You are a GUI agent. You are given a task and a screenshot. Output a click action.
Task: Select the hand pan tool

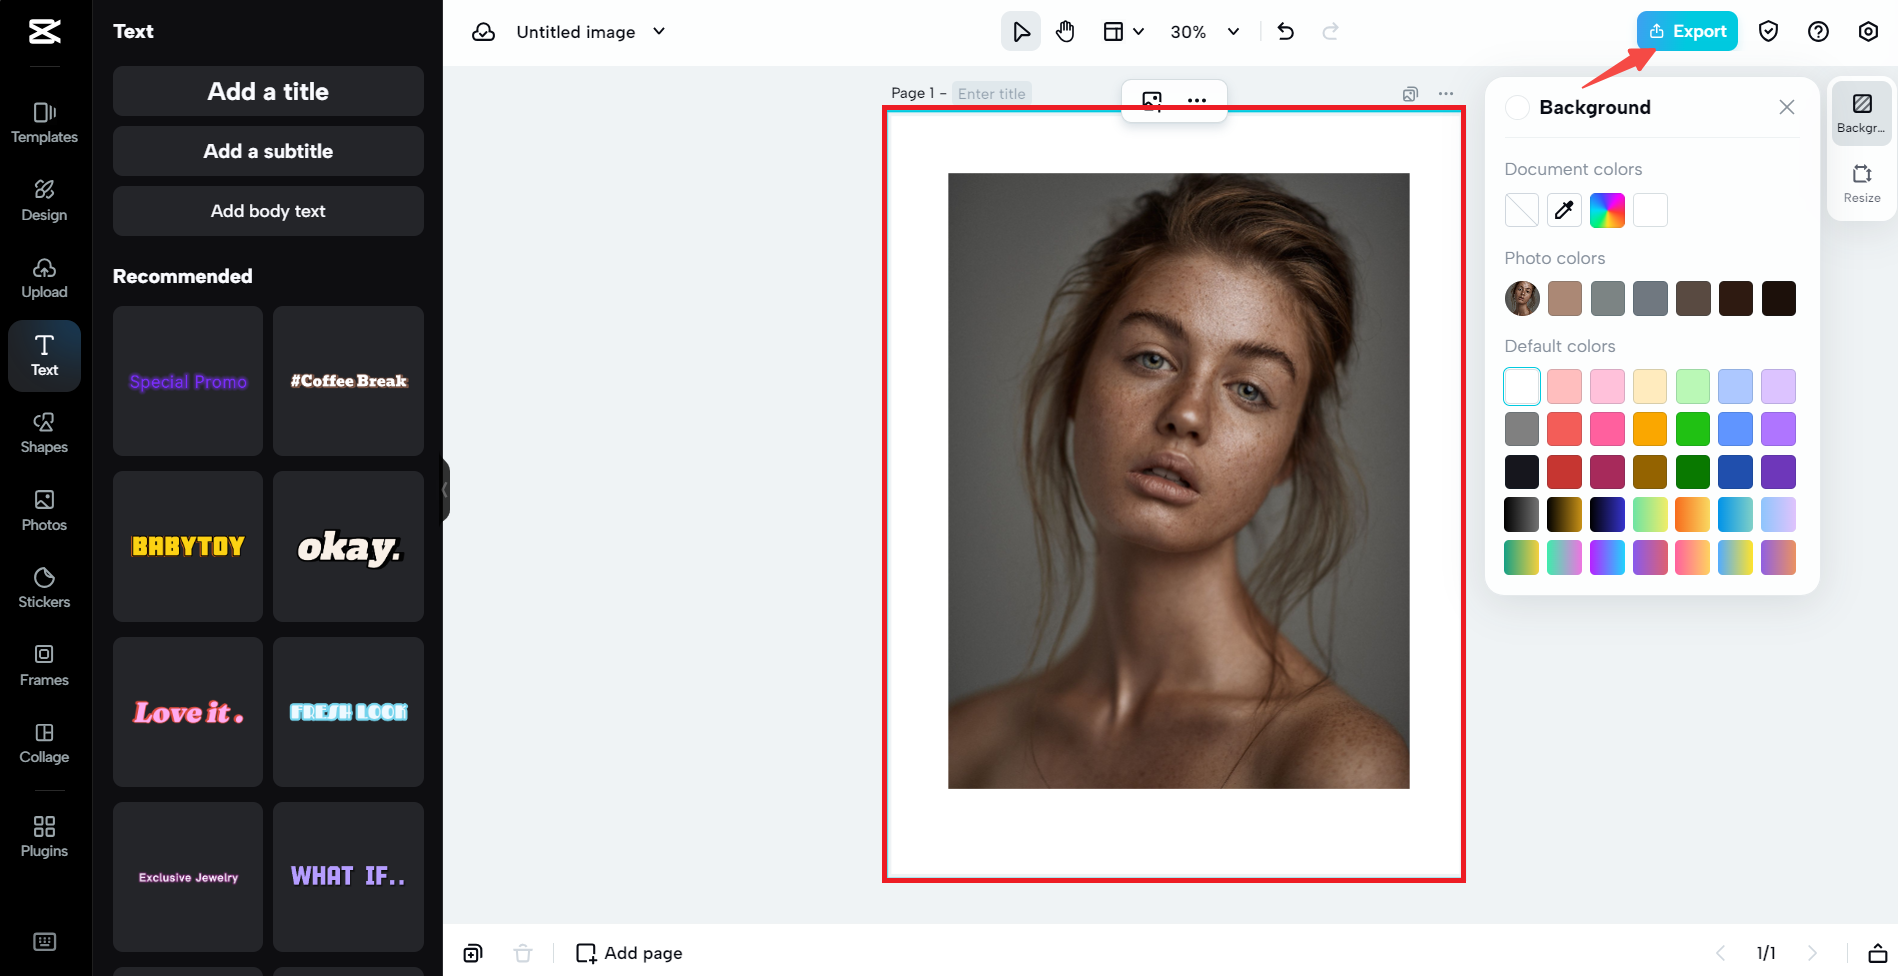(1065, 32)
